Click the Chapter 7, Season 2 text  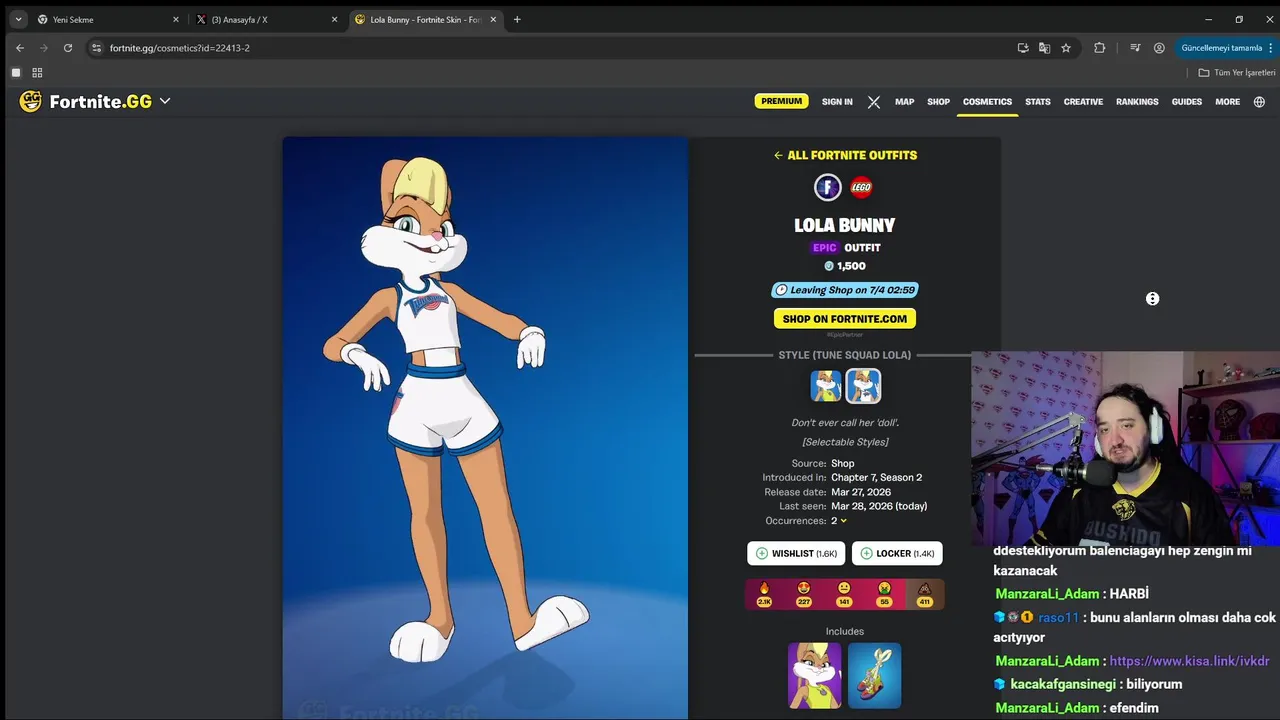(x=877, y=478)
